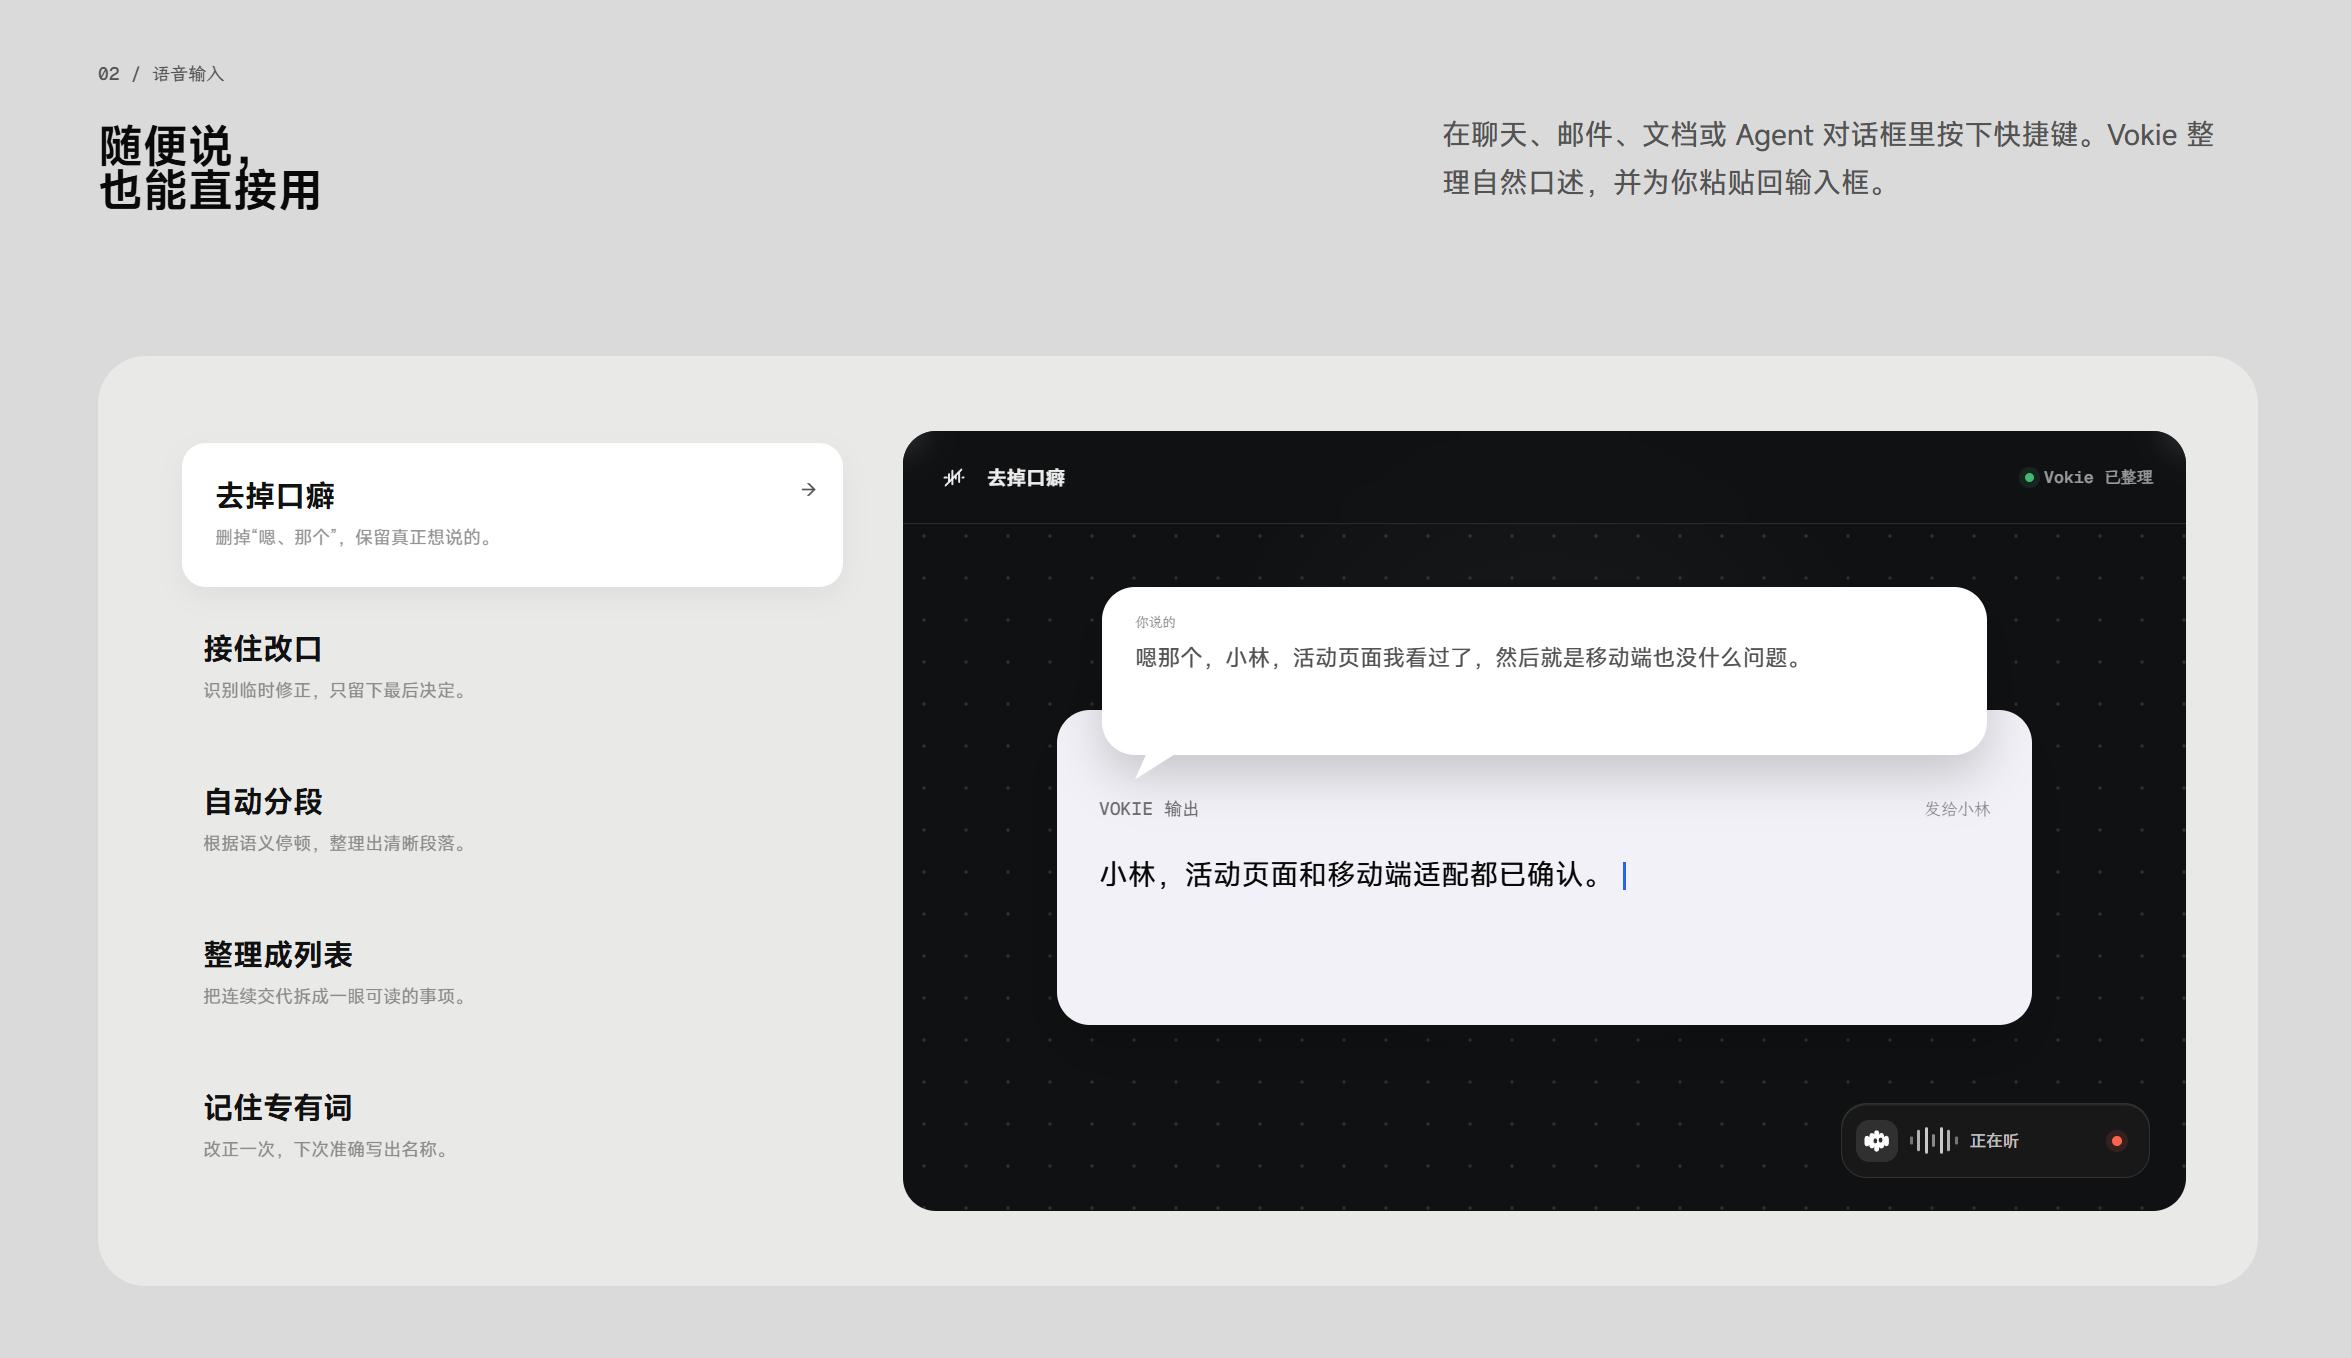Click the Vokie 已整理 status text
The height and width of the screenshot is (1358, 2351).
(2098, 478)
